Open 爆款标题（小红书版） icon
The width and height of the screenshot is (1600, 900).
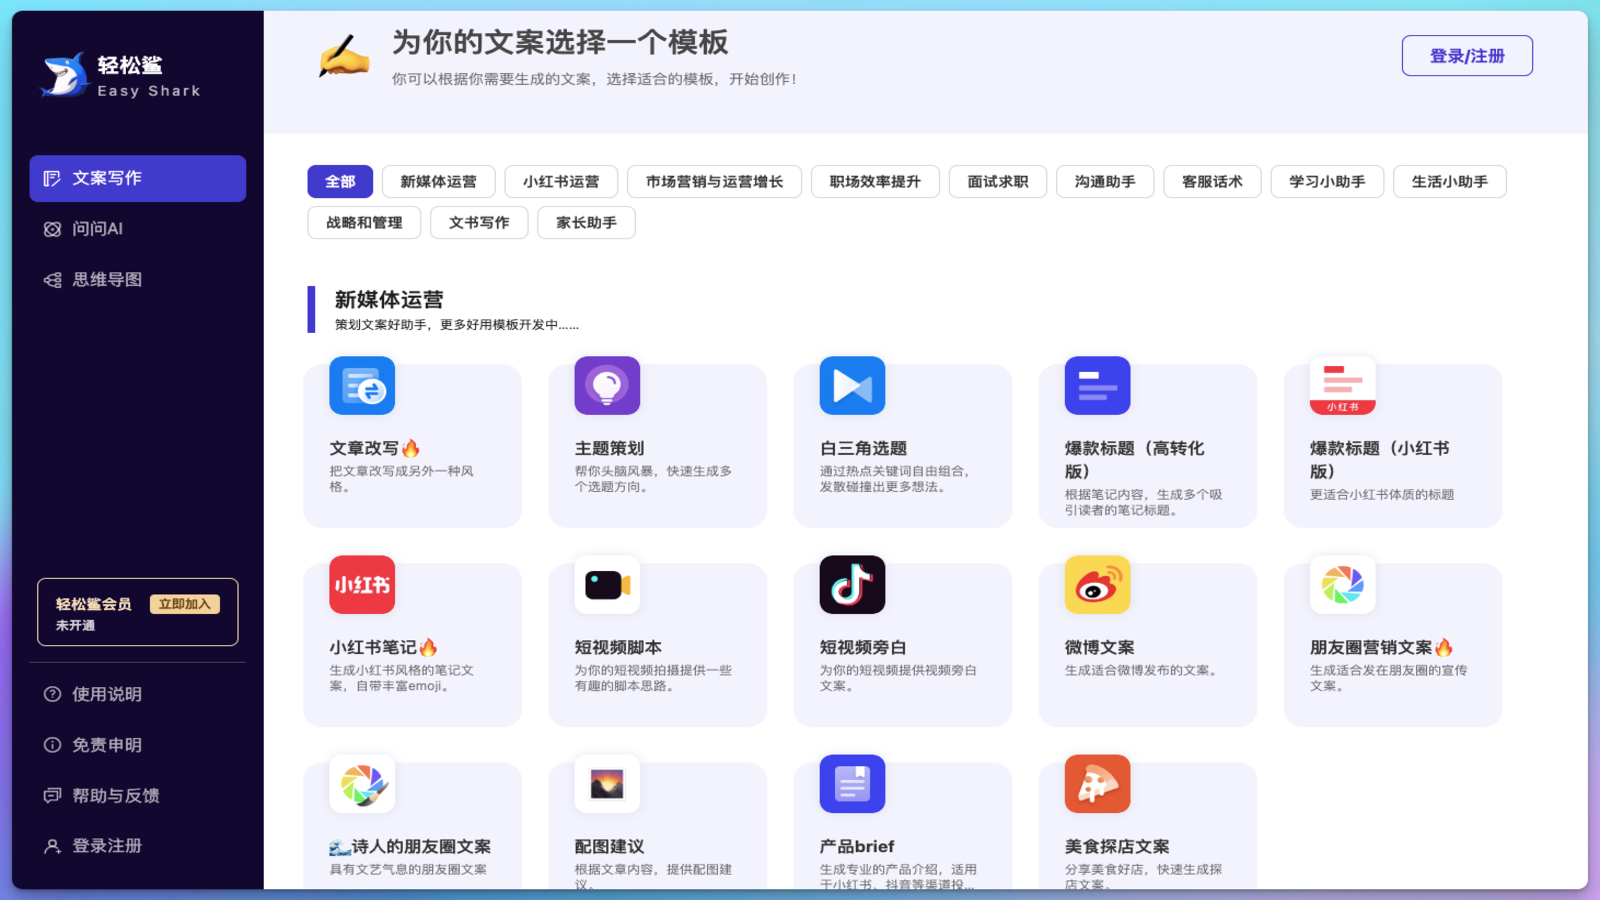[x=1342, y=386]
